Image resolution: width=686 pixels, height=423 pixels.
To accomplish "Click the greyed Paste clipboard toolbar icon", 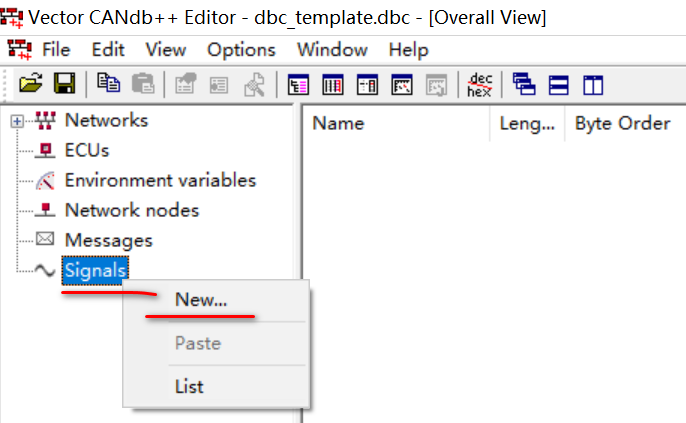I will 143,83.
